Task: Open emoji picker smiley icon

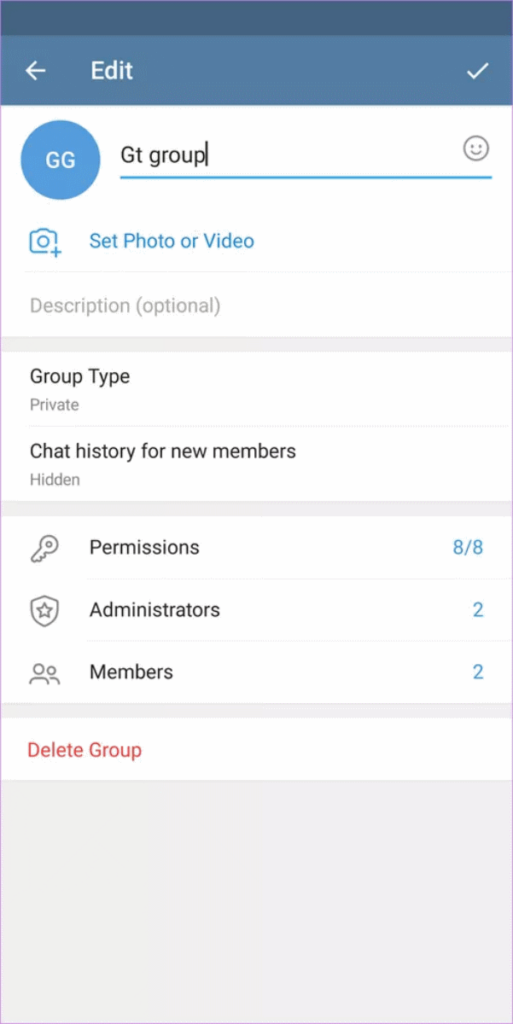Action: (476, 149)
